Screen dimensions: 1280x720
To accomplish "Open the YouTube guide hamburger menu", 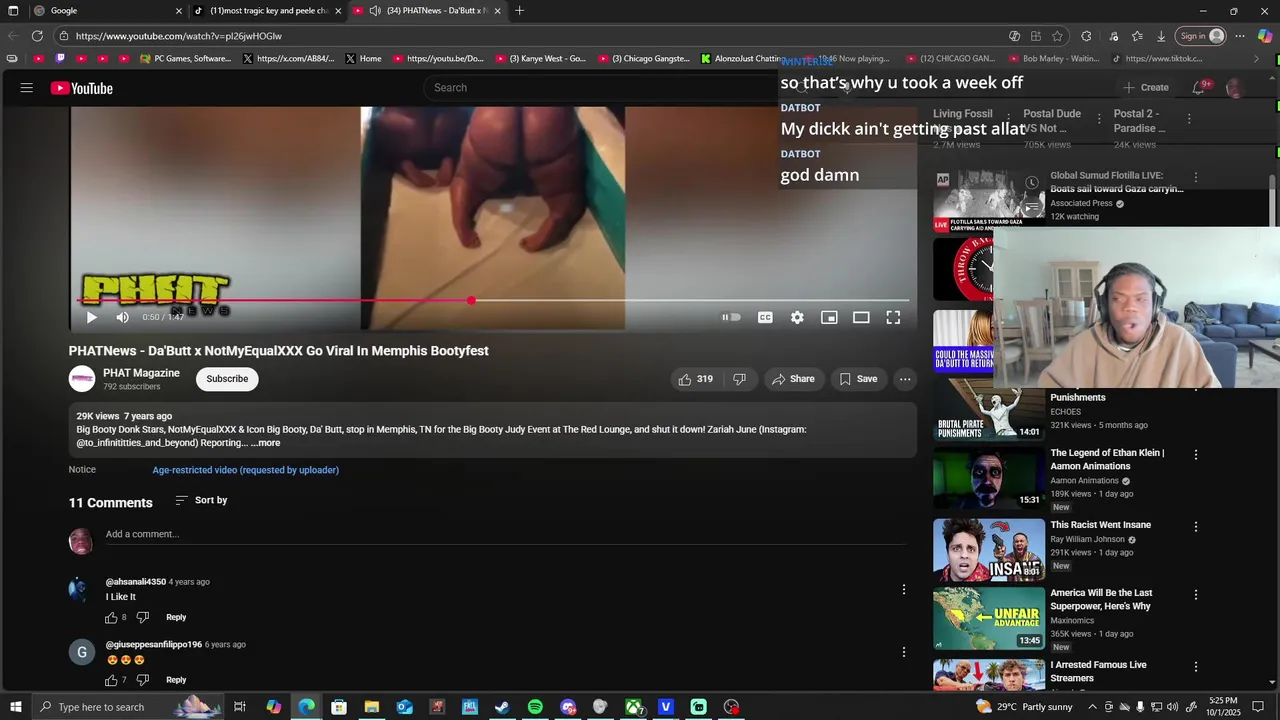I will (x=27, y=88).
